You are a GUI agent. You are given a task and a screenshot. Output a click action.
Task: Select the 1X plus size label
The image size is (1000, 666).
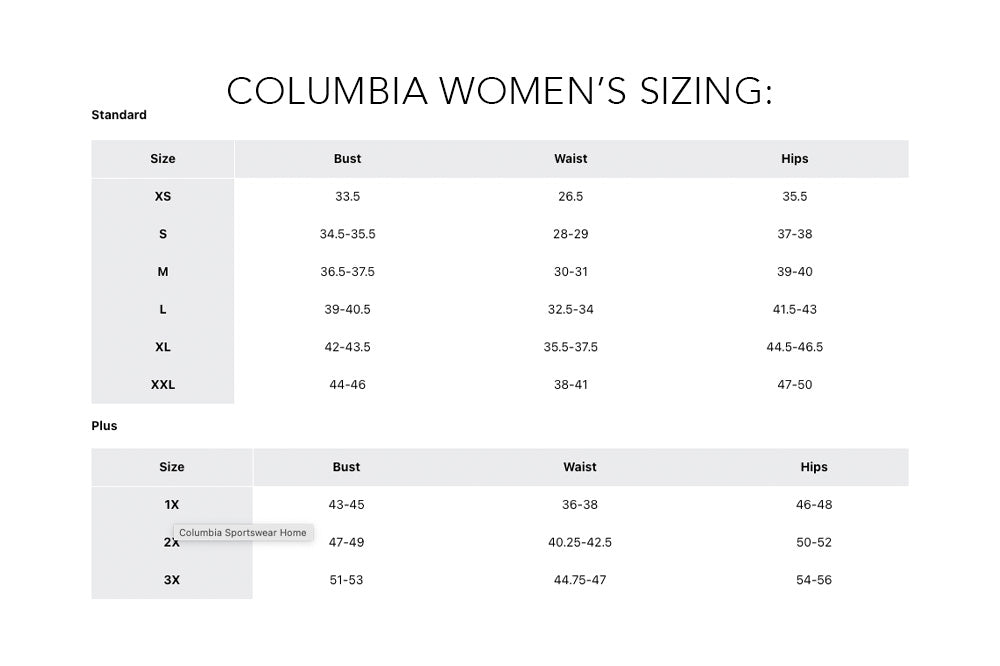pos(172,505)
